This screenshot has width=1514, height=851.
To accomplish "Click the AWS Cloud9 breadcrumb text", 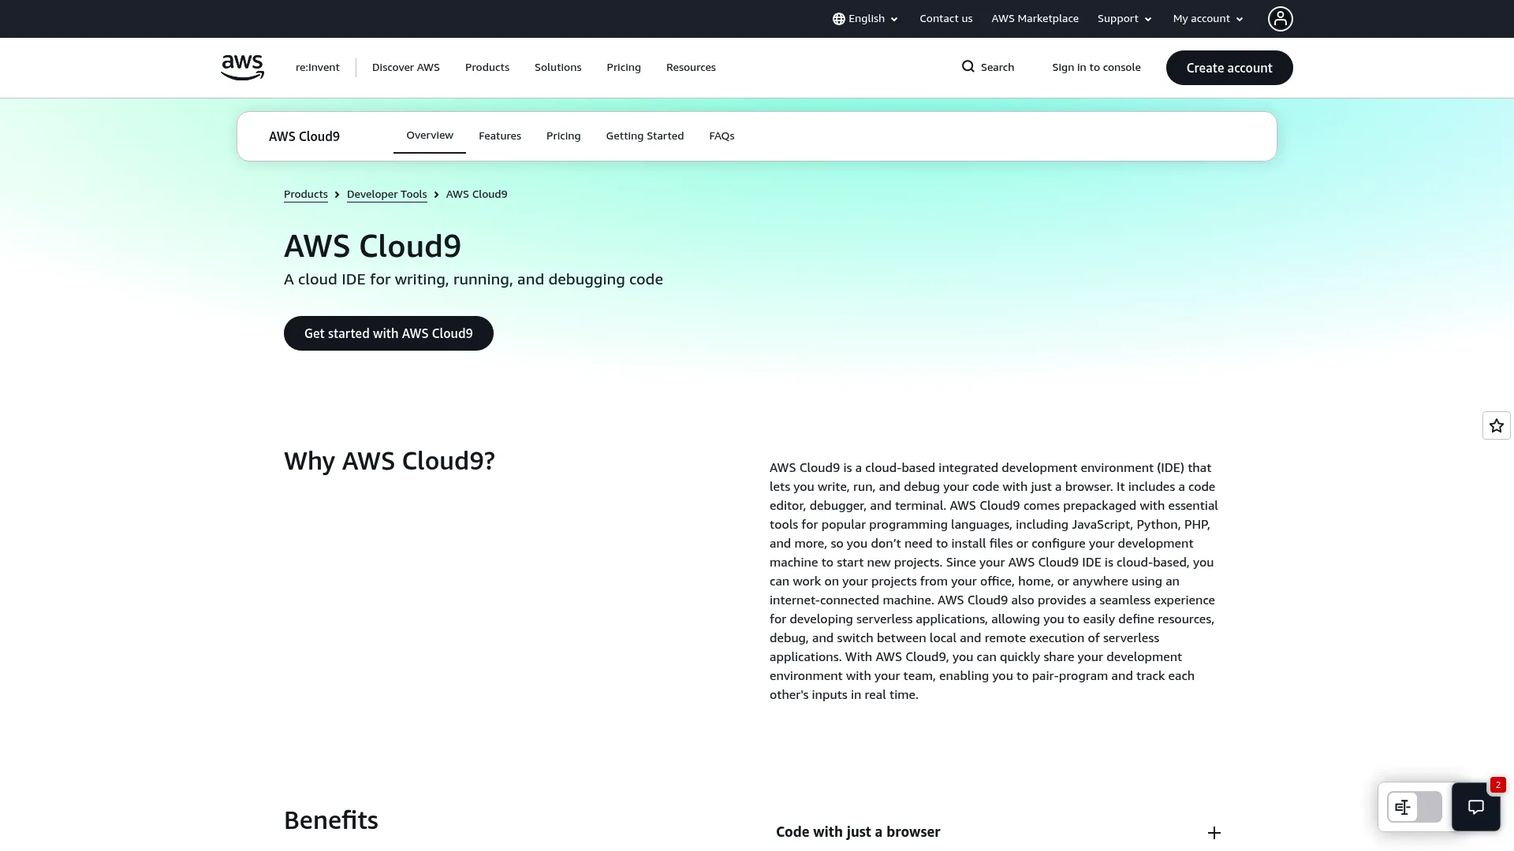I will click(x=477, y=194).
